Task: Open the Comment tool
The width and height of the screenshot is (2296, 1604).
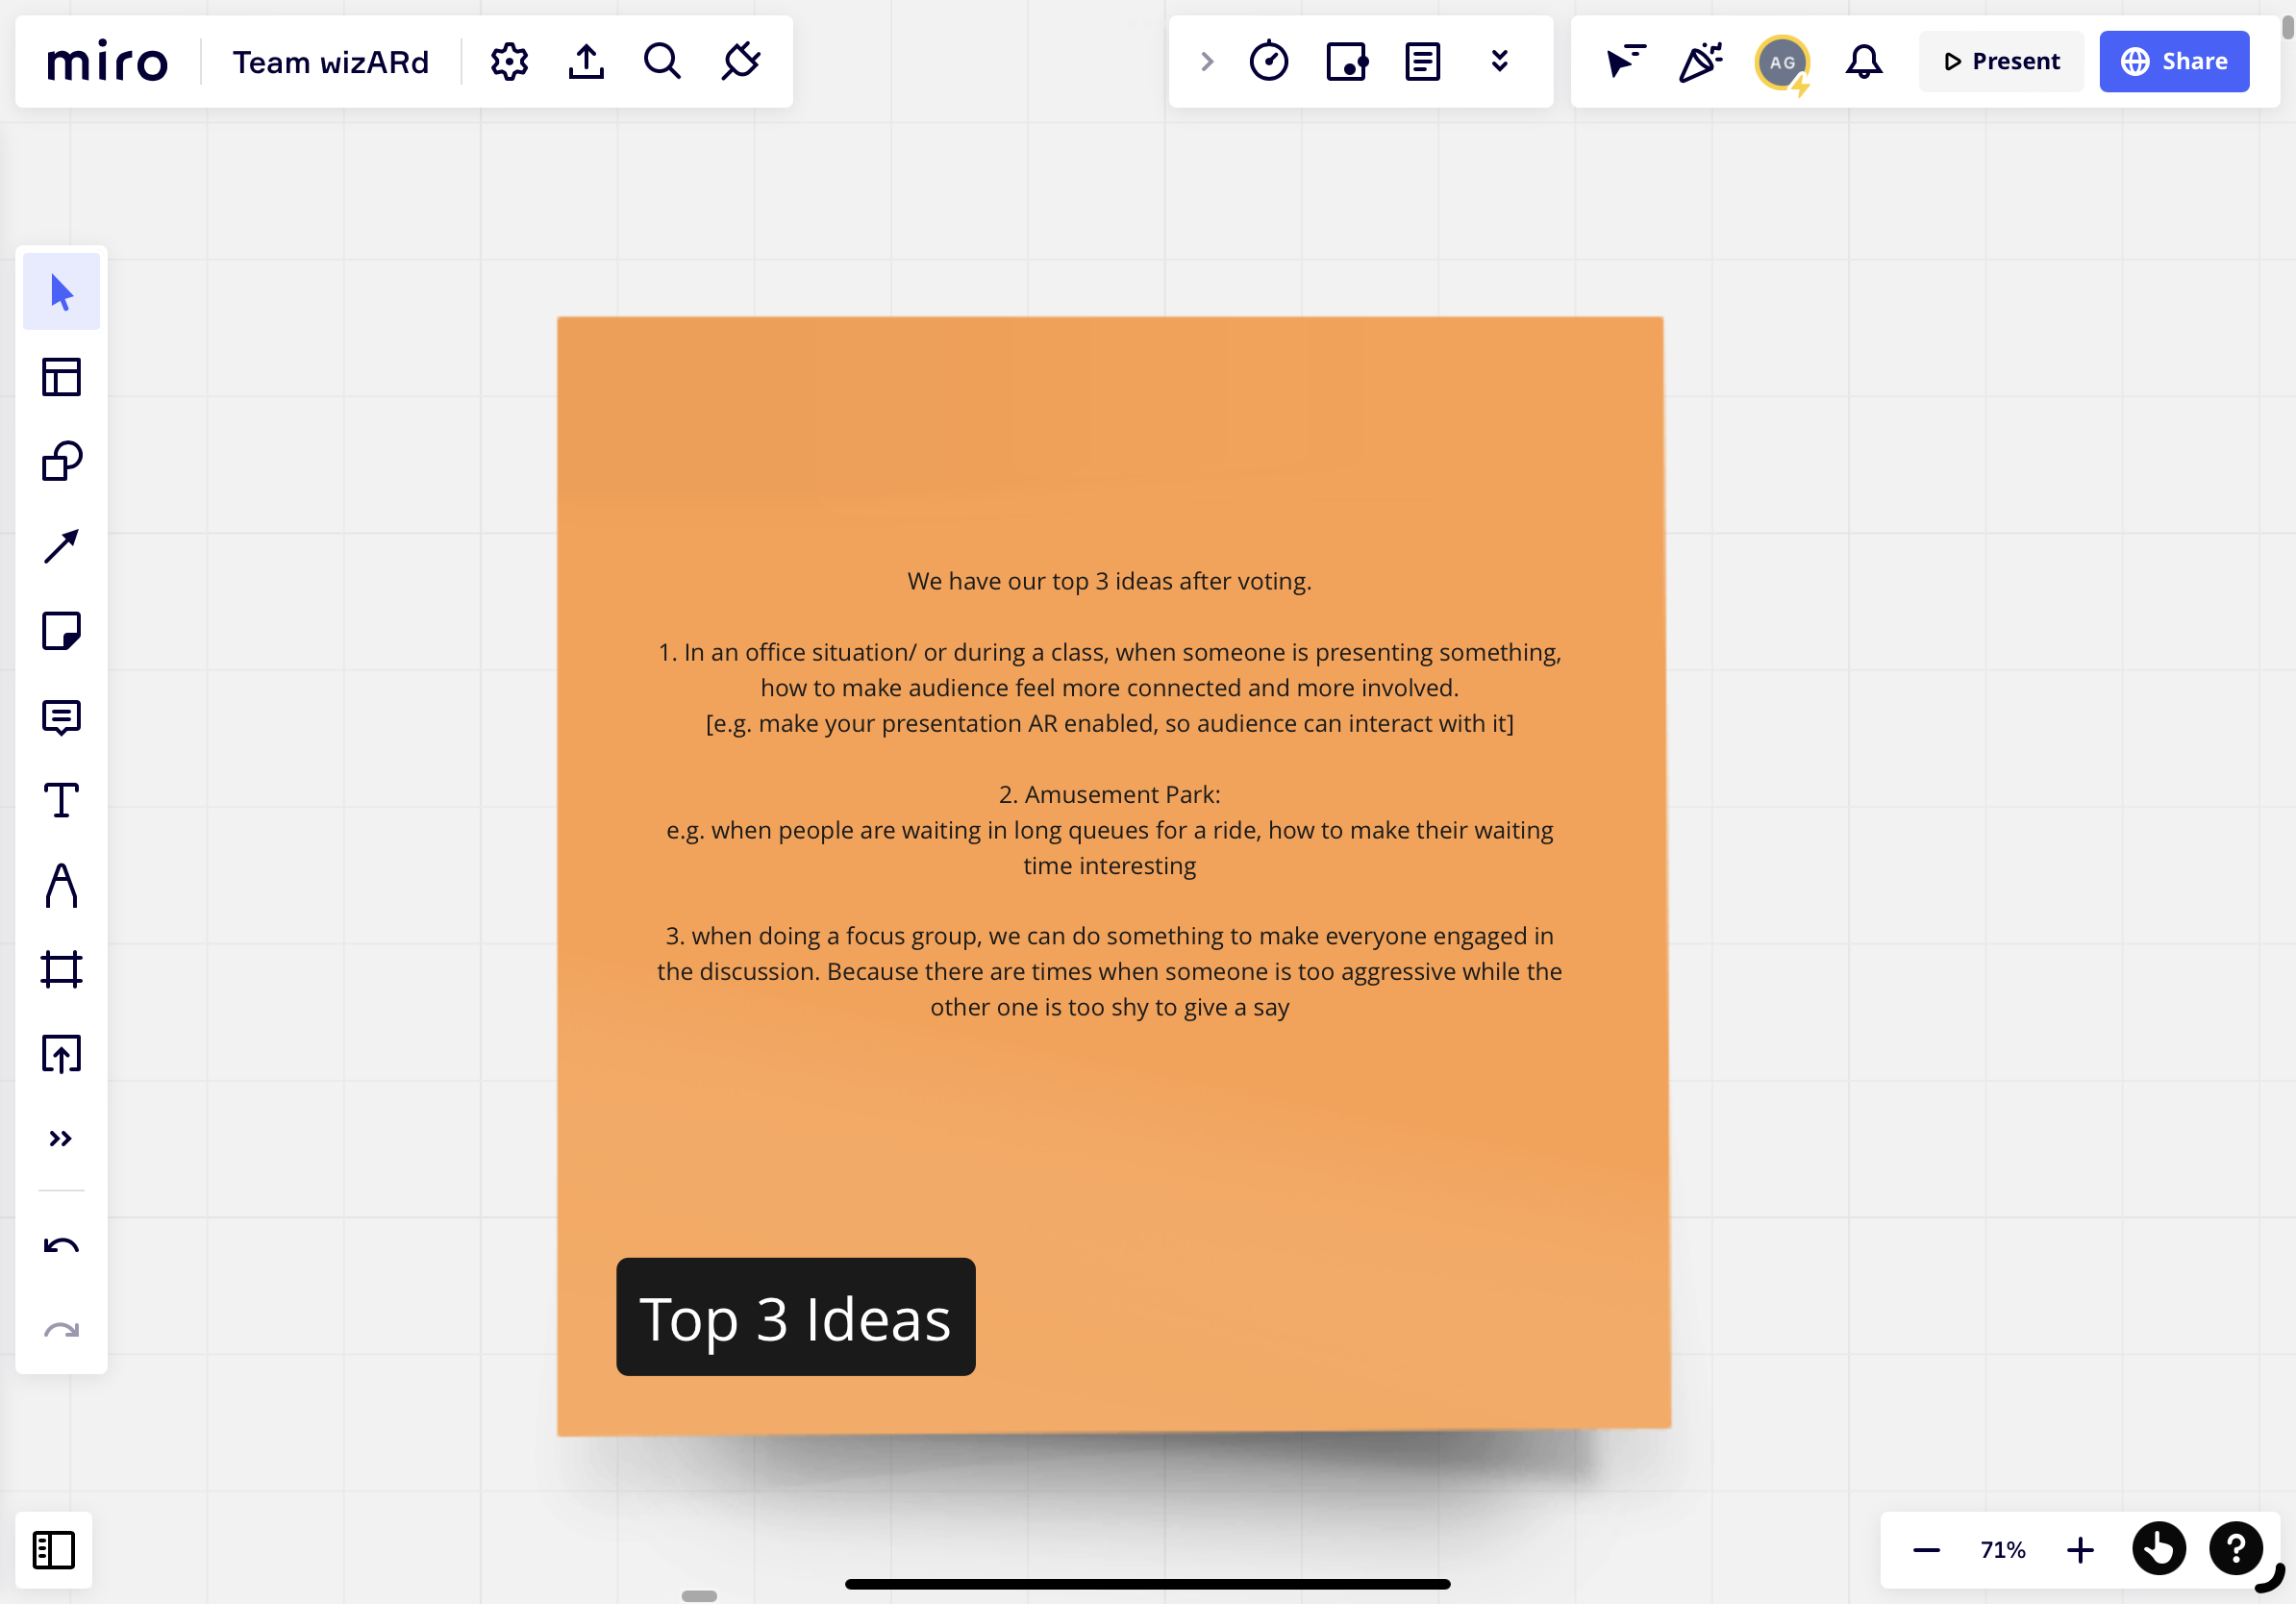Action: 61,716
